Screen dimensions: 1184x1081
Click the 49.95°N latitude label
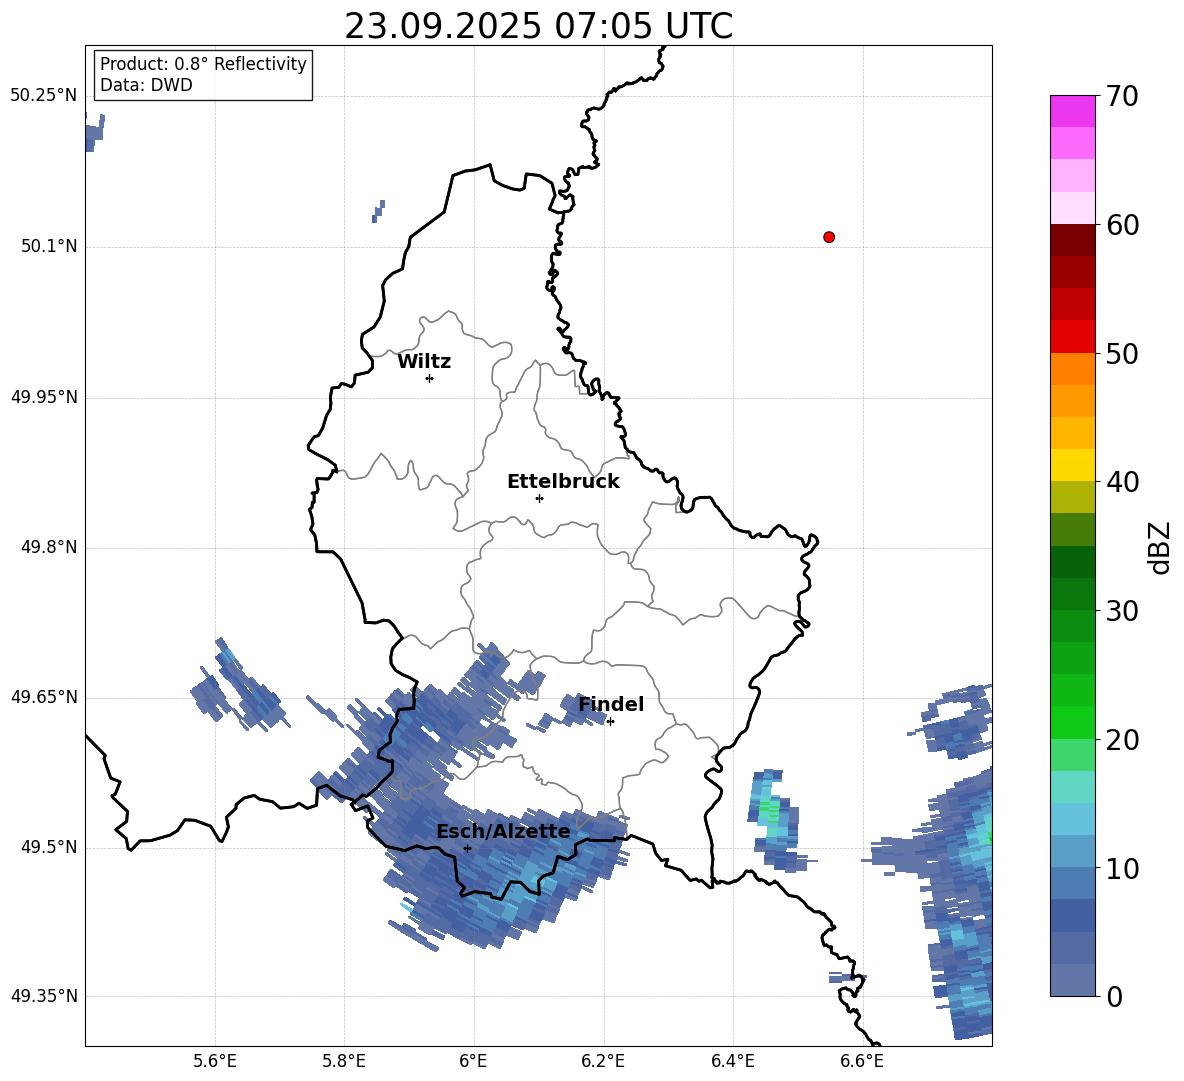44,397
